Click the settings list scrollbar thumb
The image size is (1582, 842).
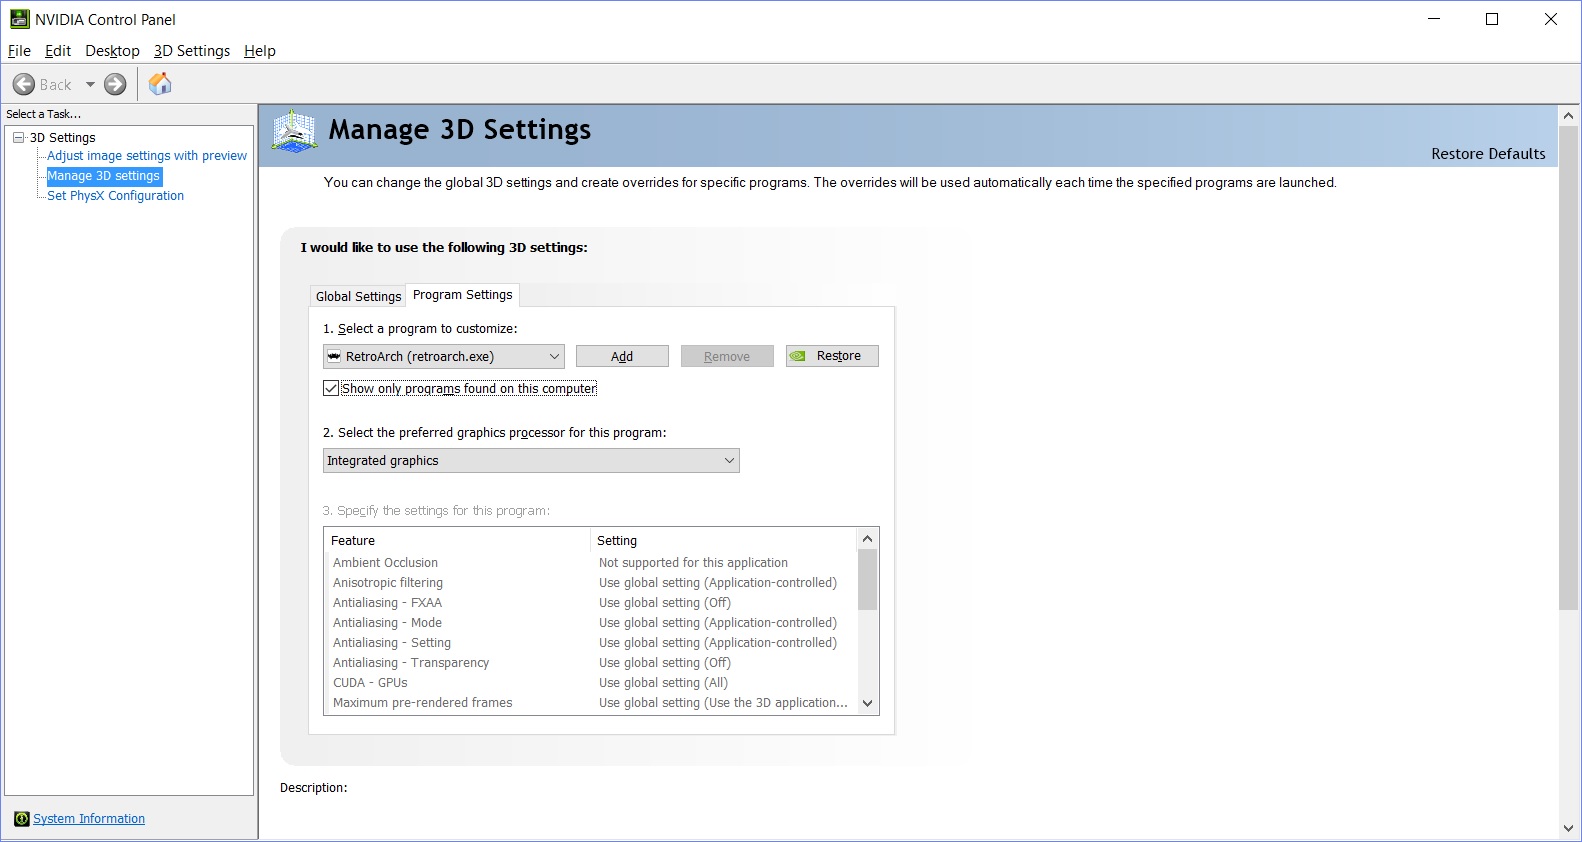[867, 580]
